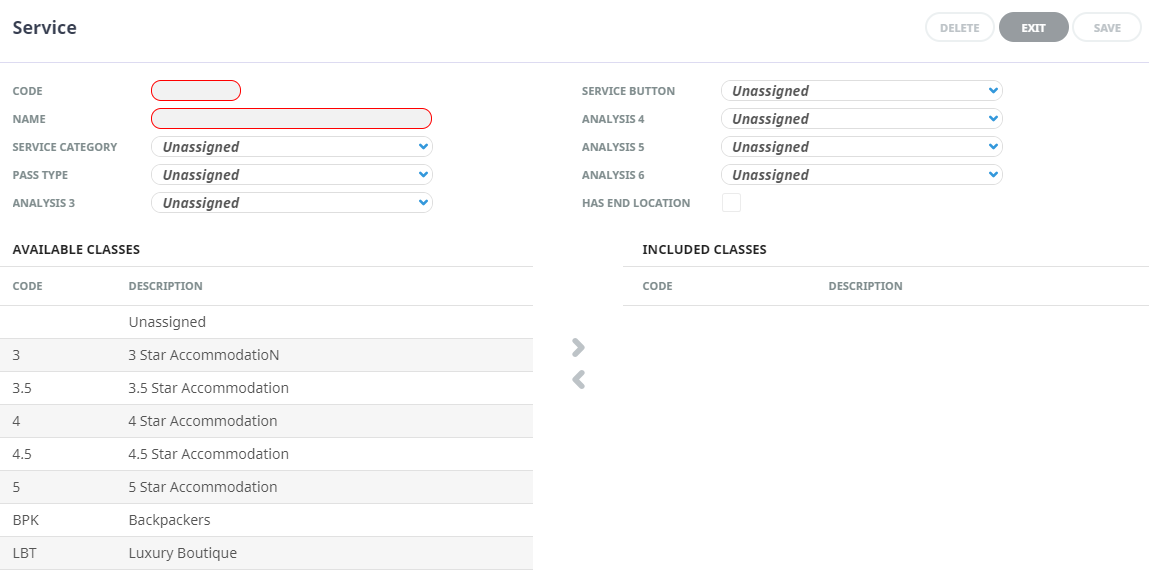Expand the Analysis 3 dropdown
This screenshot has width=1149, height=578.
291,202
